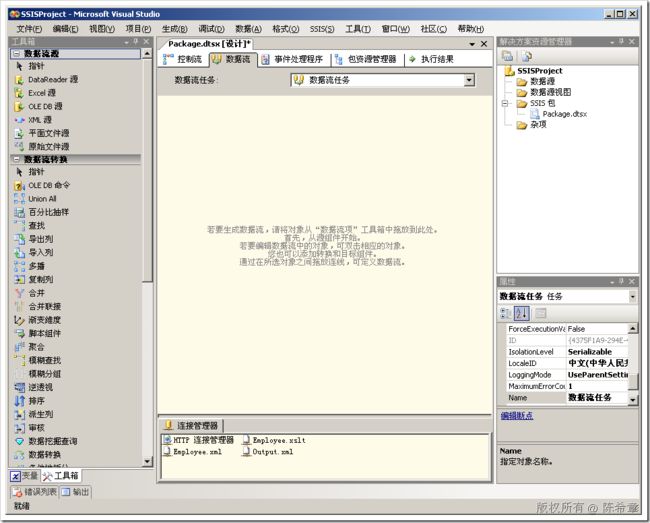Open the 调试(D) menu
650x523 pixels.
tap(211, 29)
